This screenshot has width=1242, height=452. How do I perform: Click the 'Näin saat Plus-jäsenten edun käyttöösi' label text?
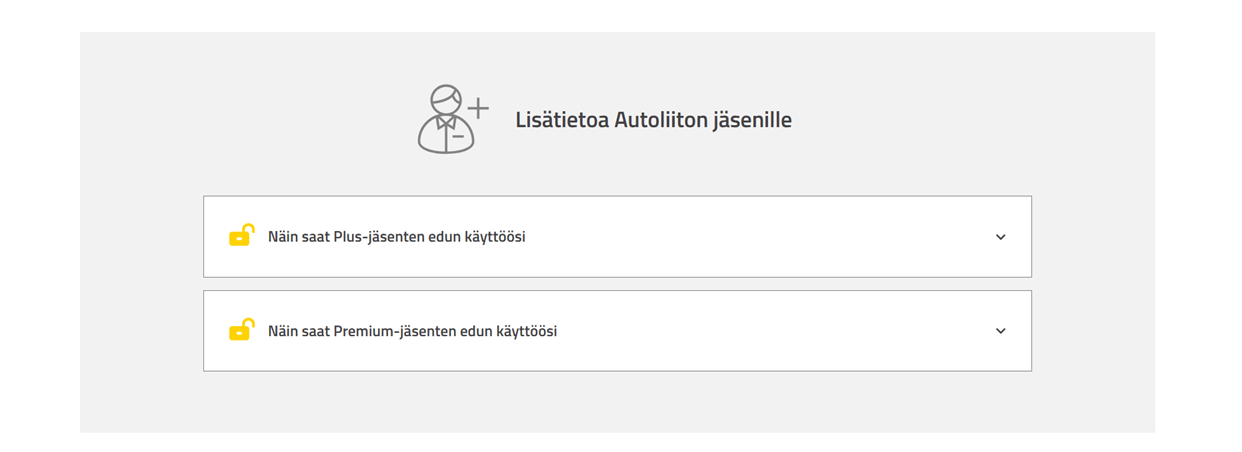(x=396, y=237)
